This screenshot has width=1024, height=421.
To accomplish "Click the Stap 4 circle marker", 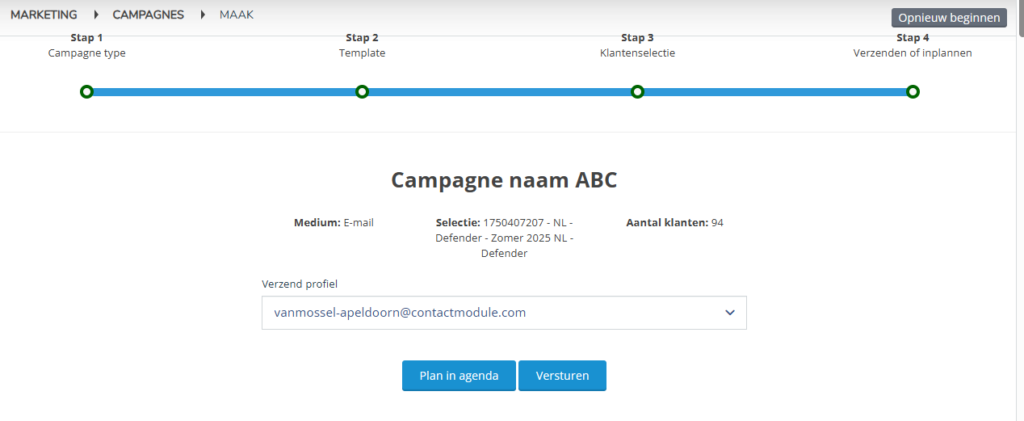I will [913, 92].
